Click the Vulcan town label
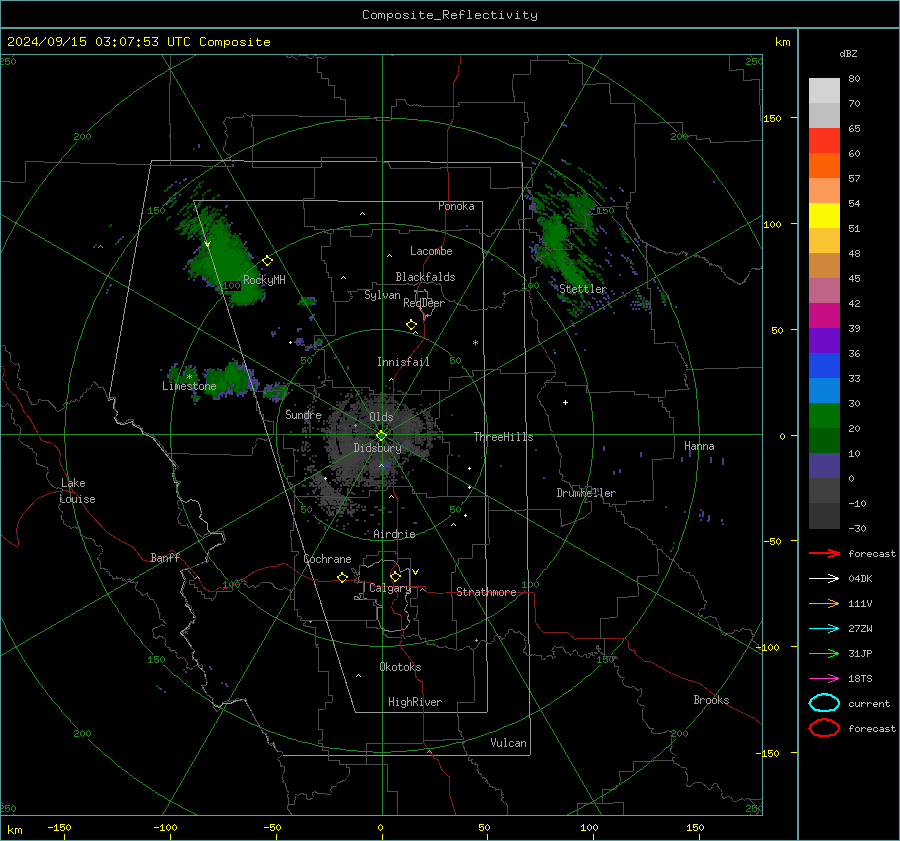This screenshot has height=841, width=900. tap(508, 743)
